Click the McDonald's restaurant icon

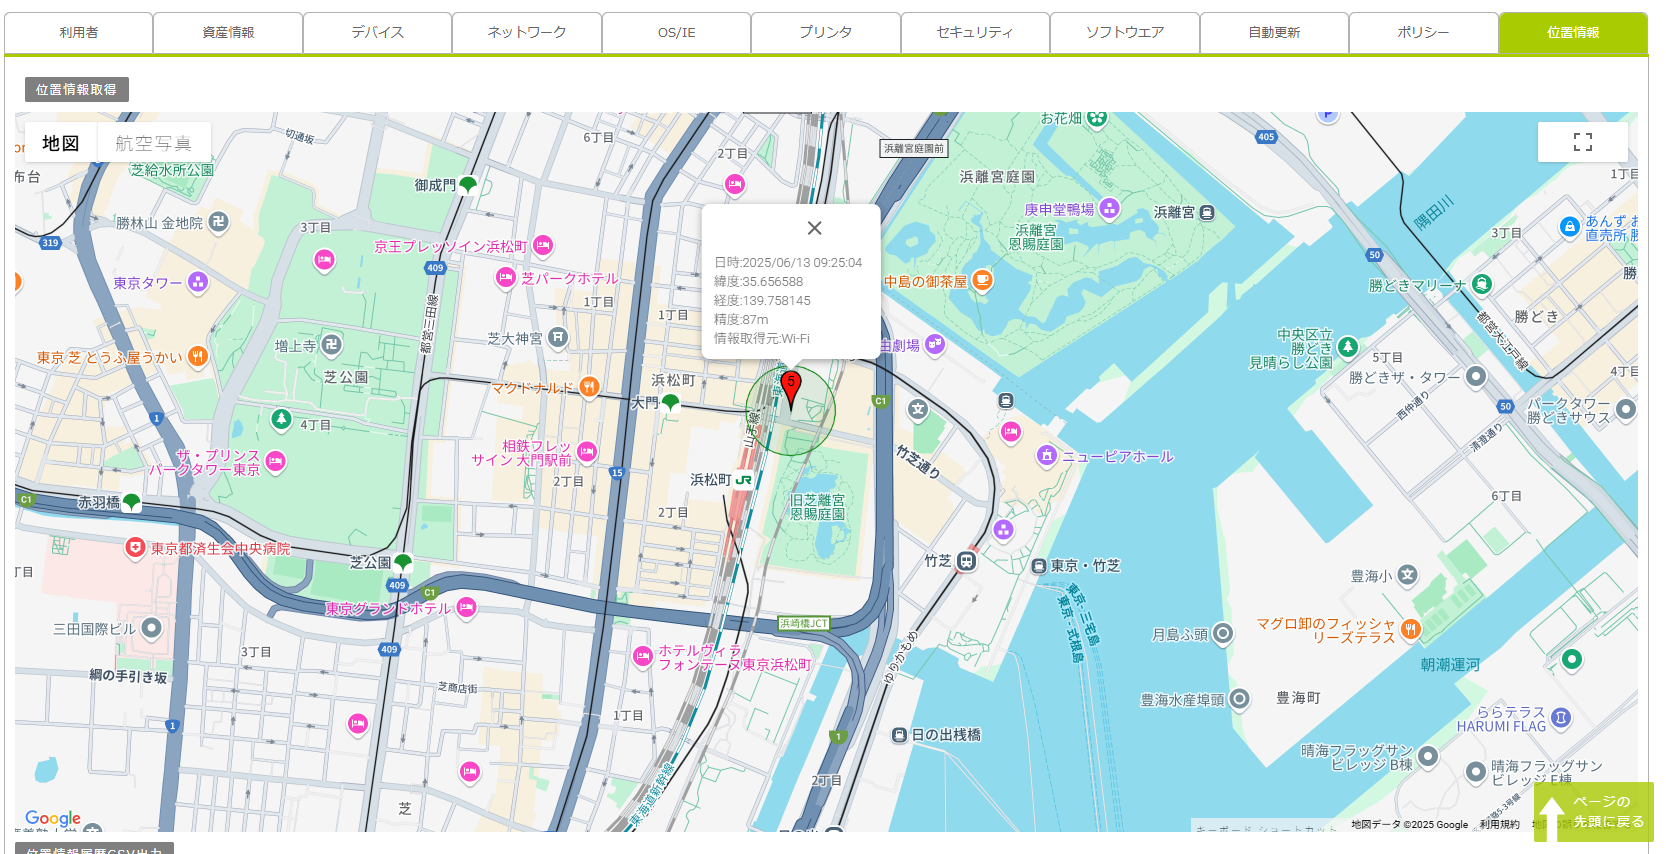(589, 387)
